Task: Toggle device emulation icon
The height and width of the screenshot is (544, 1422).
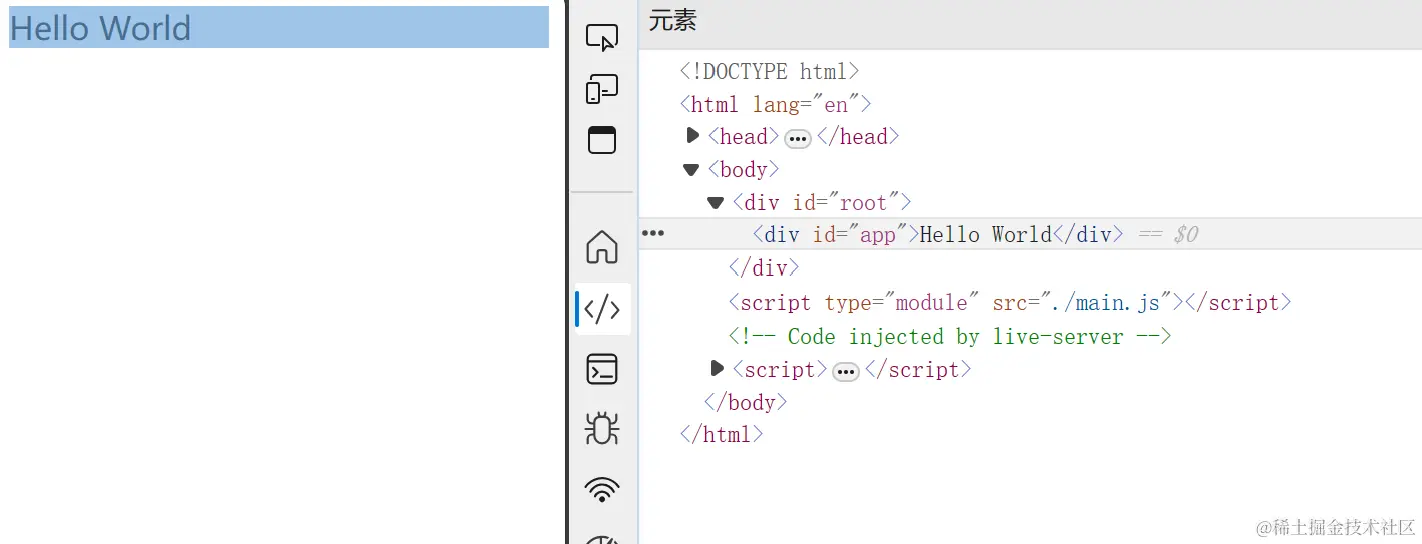Action: 602,89
